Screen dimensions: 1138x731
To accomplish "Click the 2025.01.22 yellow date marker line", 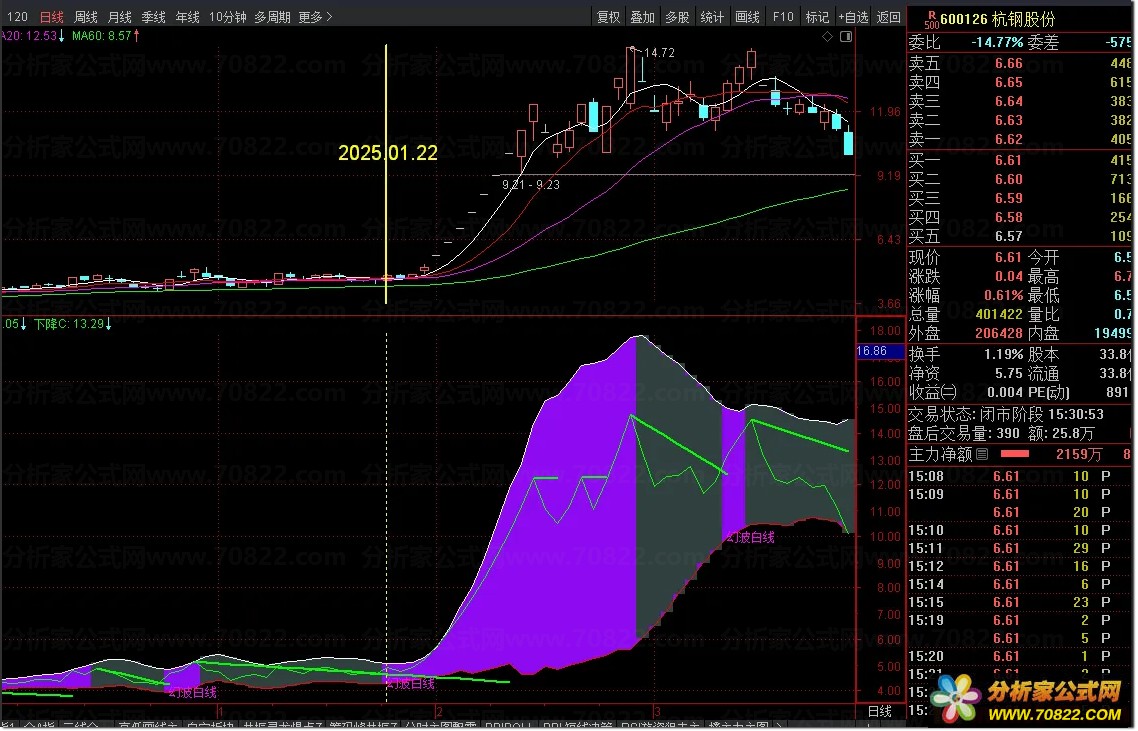I will 386,174.
